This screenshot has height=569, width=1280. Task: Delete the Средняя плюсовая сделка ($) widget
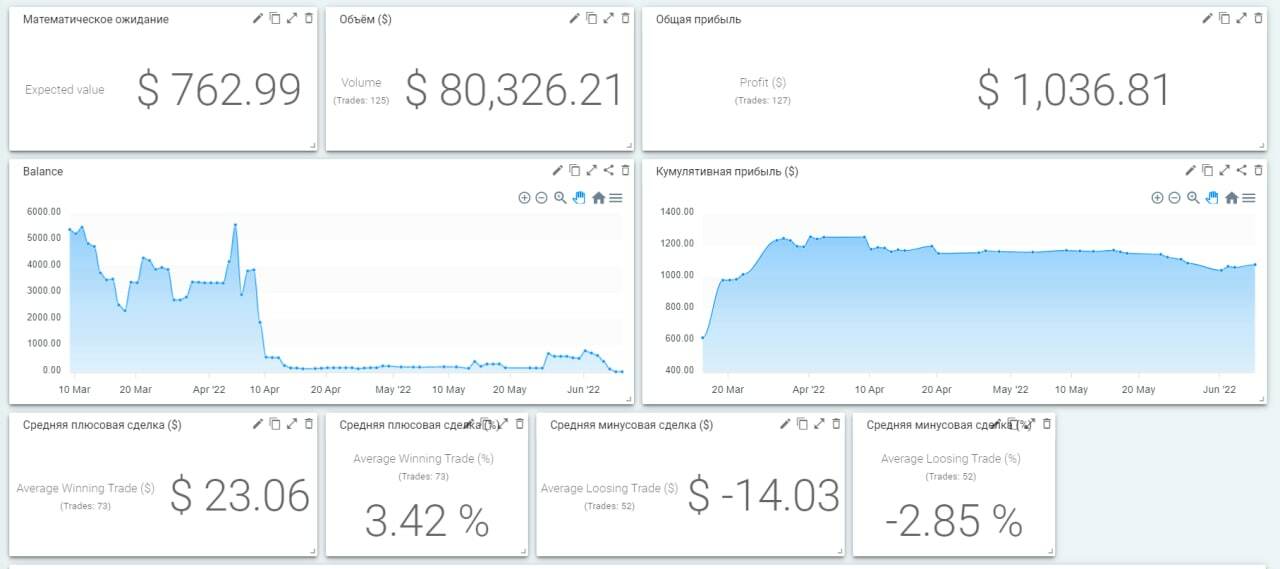pos(309,424)
